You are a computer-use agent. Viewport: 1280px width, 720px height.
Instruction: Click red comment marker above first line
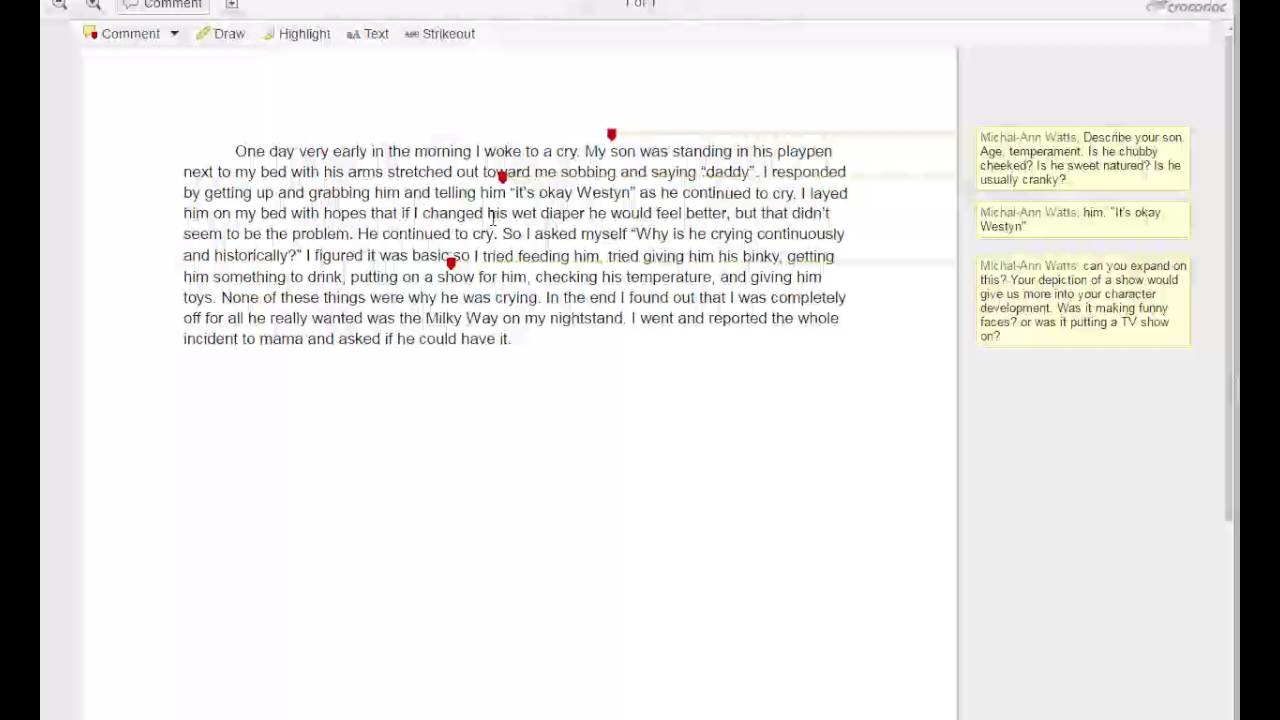pos(611,134)
